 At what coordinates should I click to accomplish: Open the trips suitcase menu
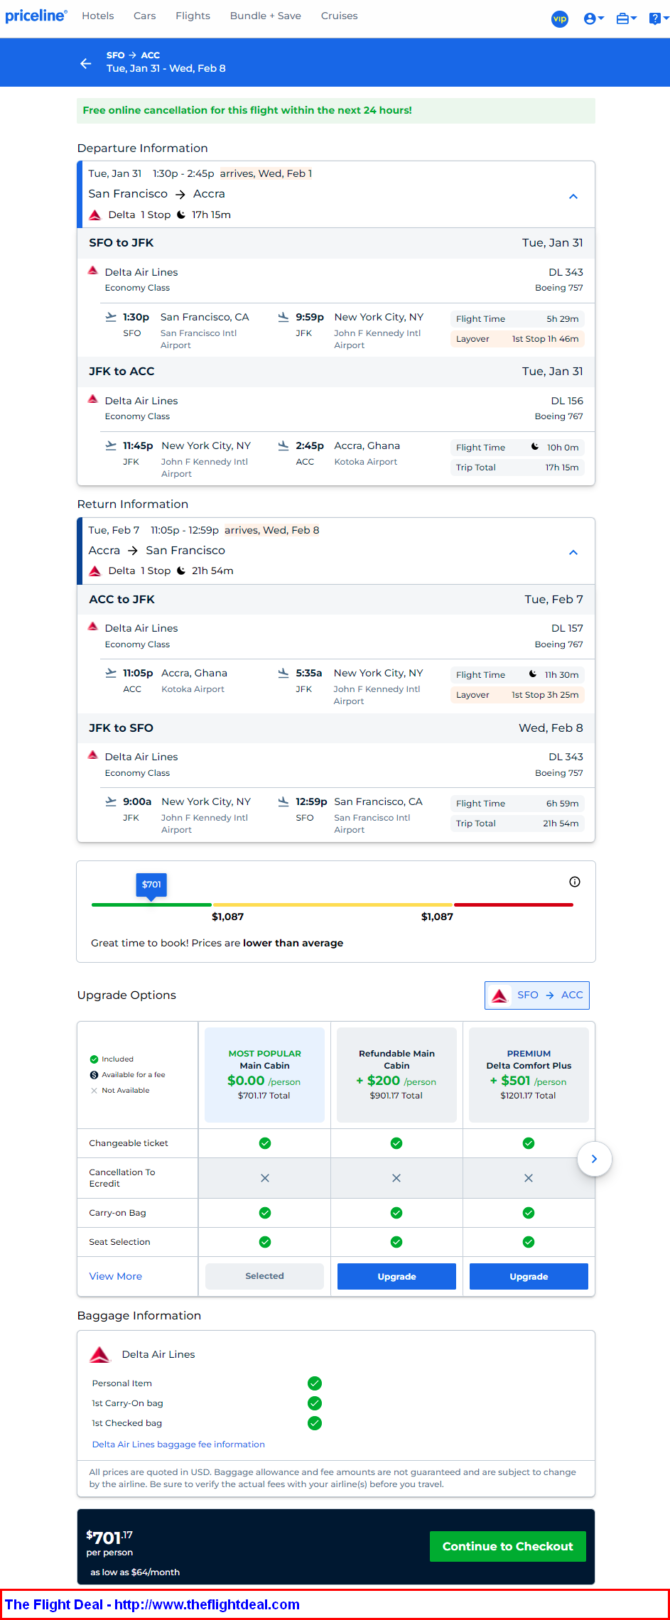point(627,18)
